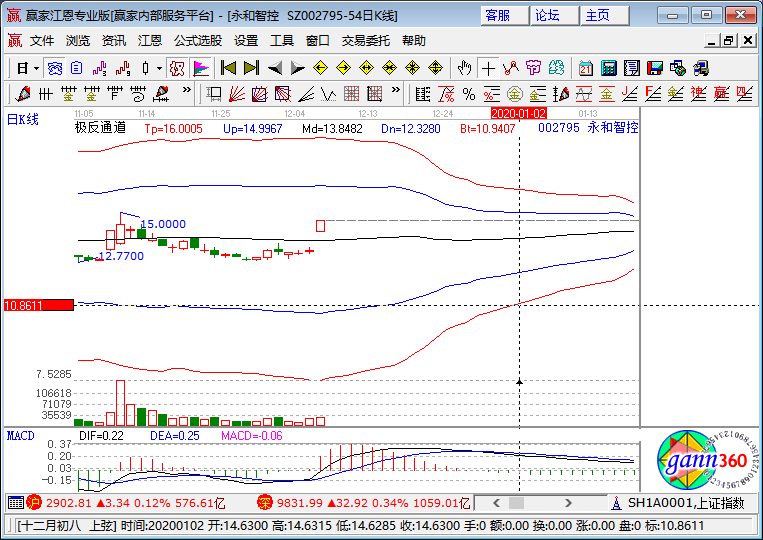Select the plain percent sign tool
The image size is (763, 540).
[469, 93]
